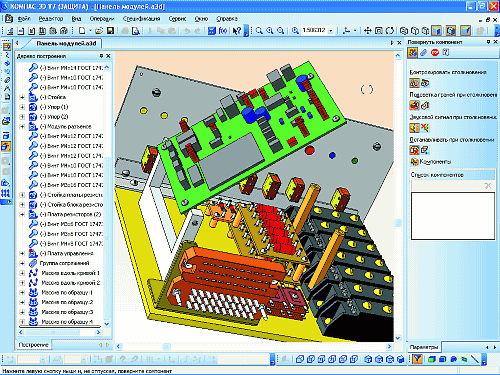The height and width of the screenshot is (375, 500).
Task: Click the Zoom window magnifier icon
Action: (259, 31)
